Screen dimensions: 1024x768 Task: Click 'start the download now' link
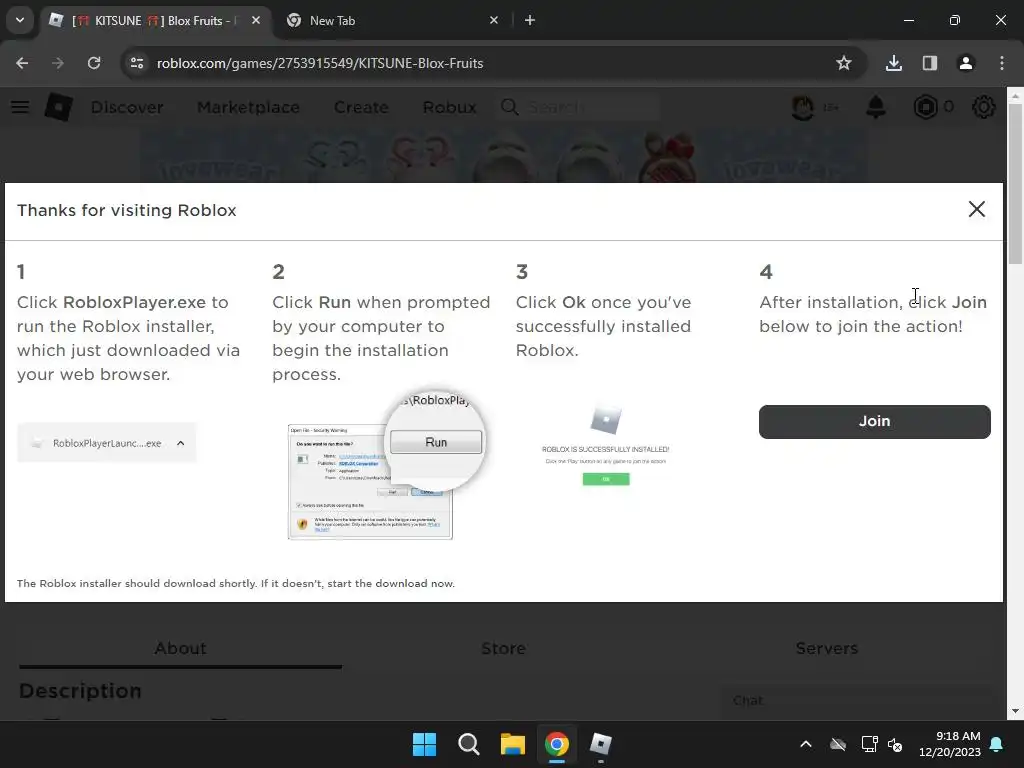click(x=390, y=583)
